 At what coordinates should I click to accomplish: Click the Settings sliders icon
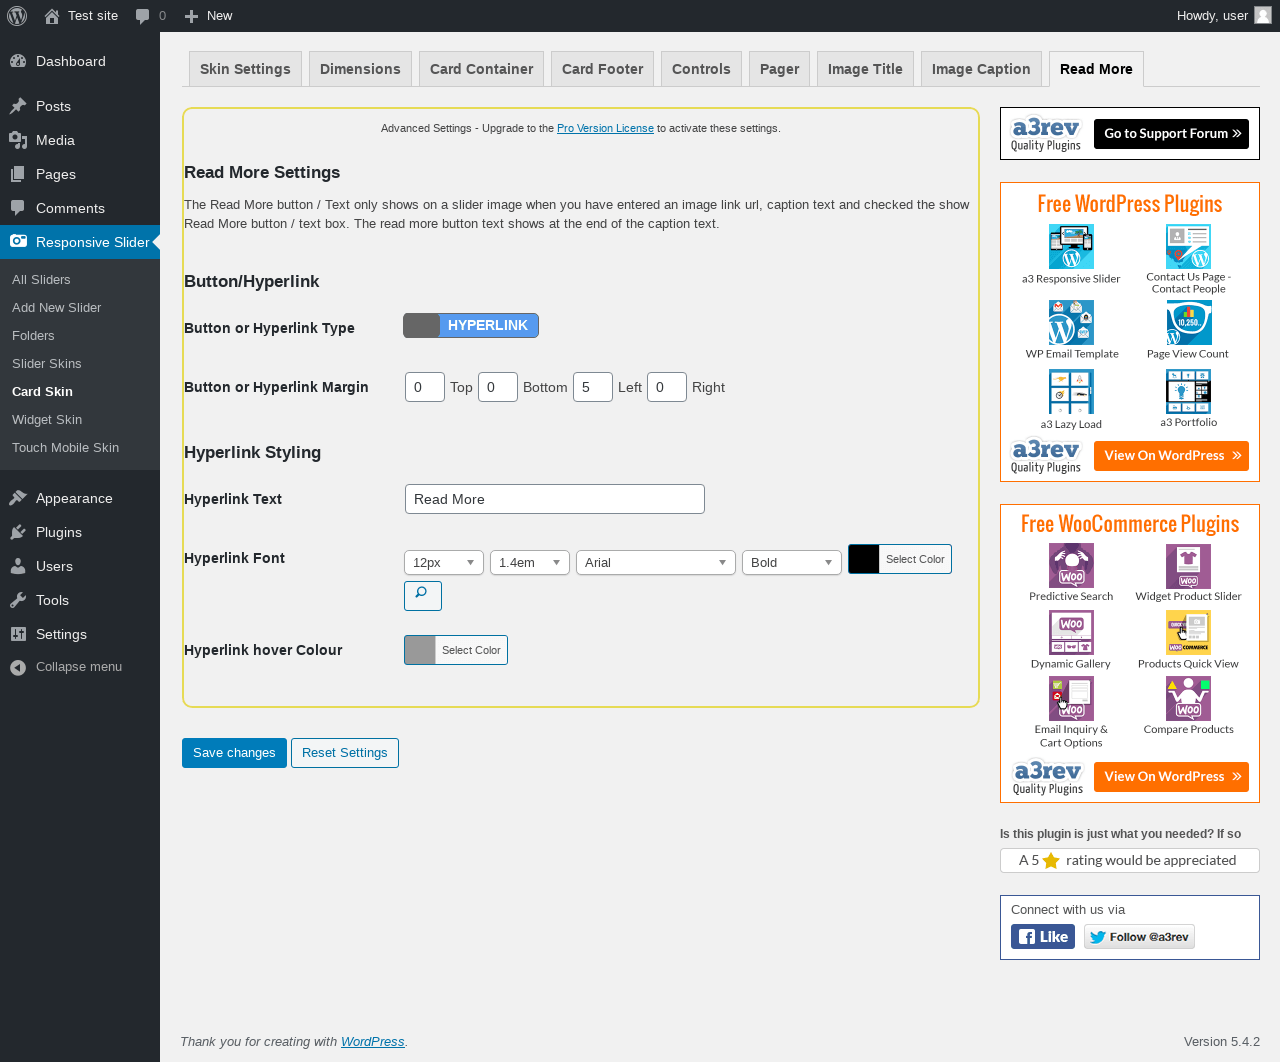pyautogui.click(x=18, y=634)
